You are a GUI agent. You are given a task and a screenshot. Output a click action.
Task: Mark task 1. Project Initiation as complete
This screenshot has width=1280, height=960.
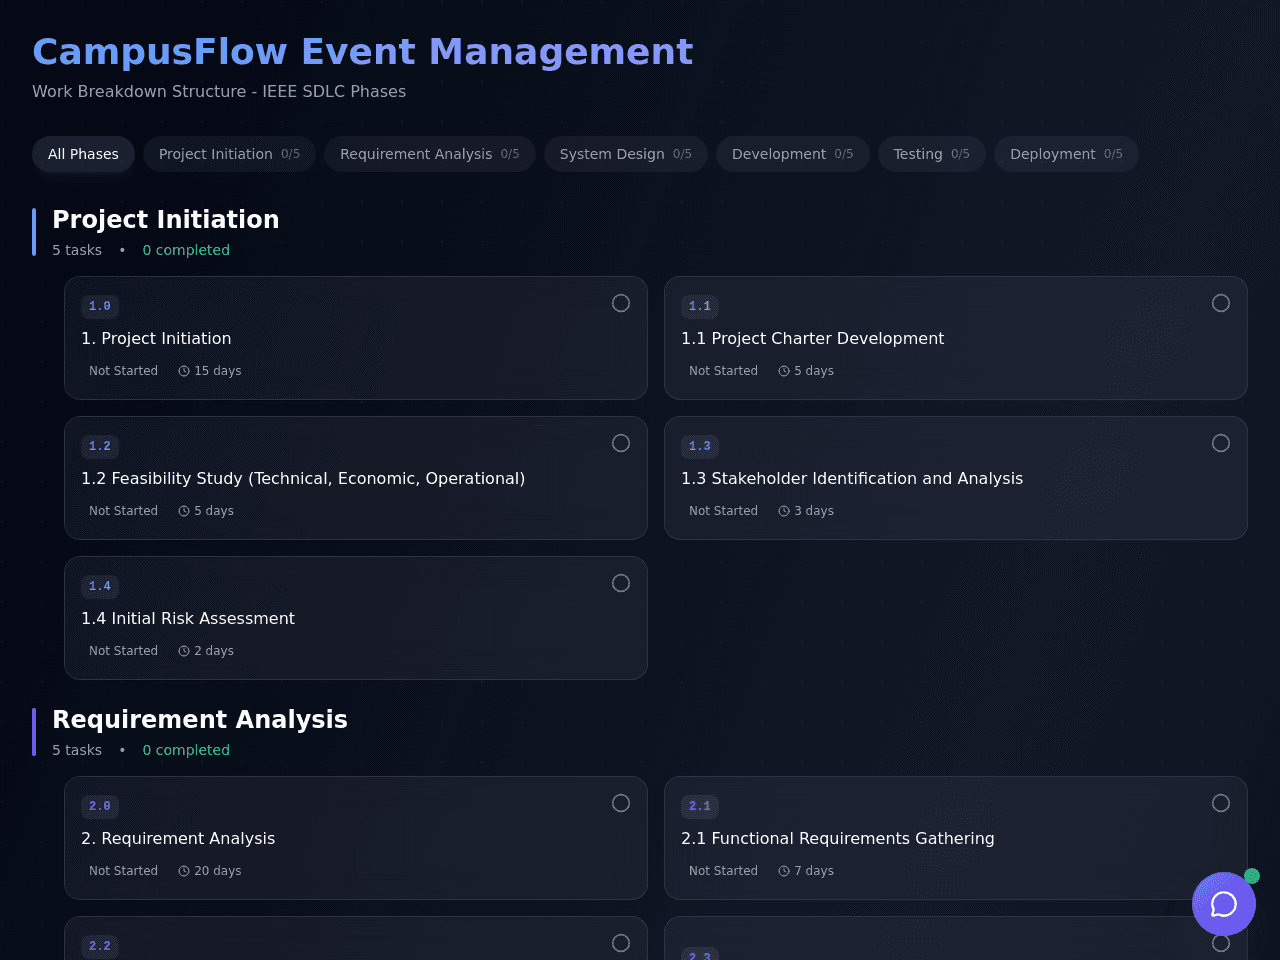click(621, 303)
